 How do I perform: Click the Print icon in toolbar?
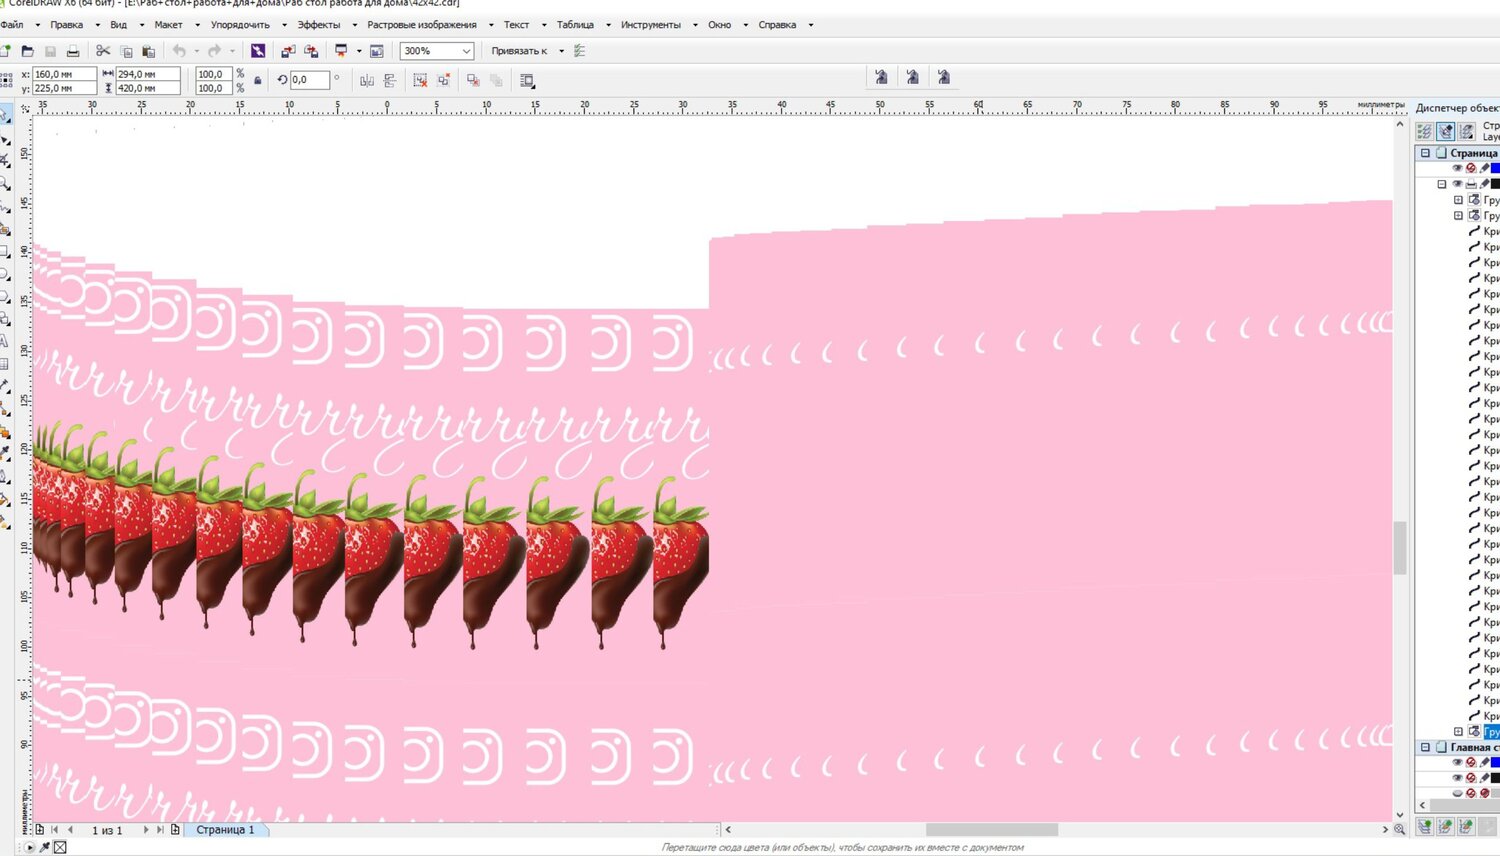pyautogui.click(x=73, y=51)
